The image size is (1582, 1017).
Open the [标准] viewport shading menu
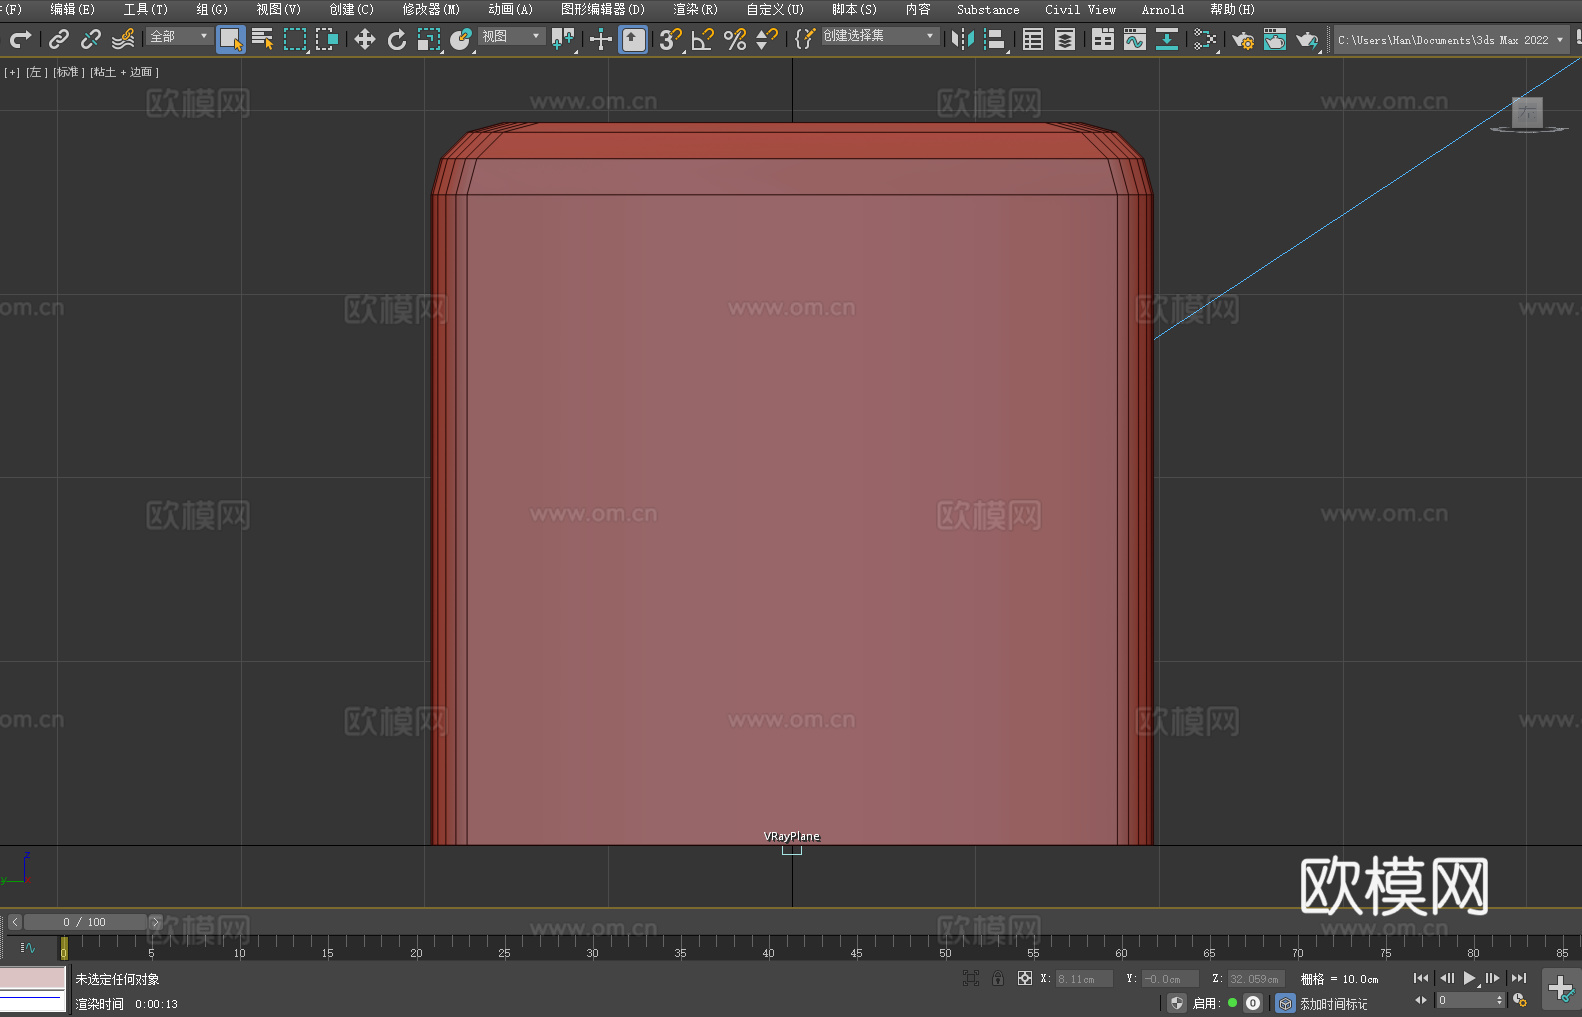69,72
